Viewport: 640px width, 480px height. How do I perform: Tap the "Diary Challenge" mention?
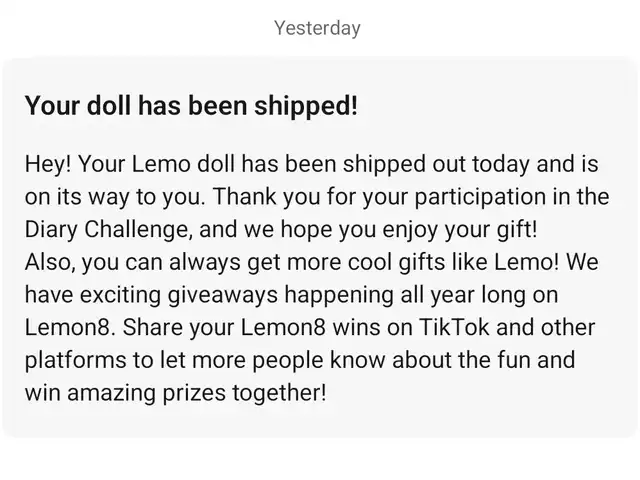pos(108,229)
